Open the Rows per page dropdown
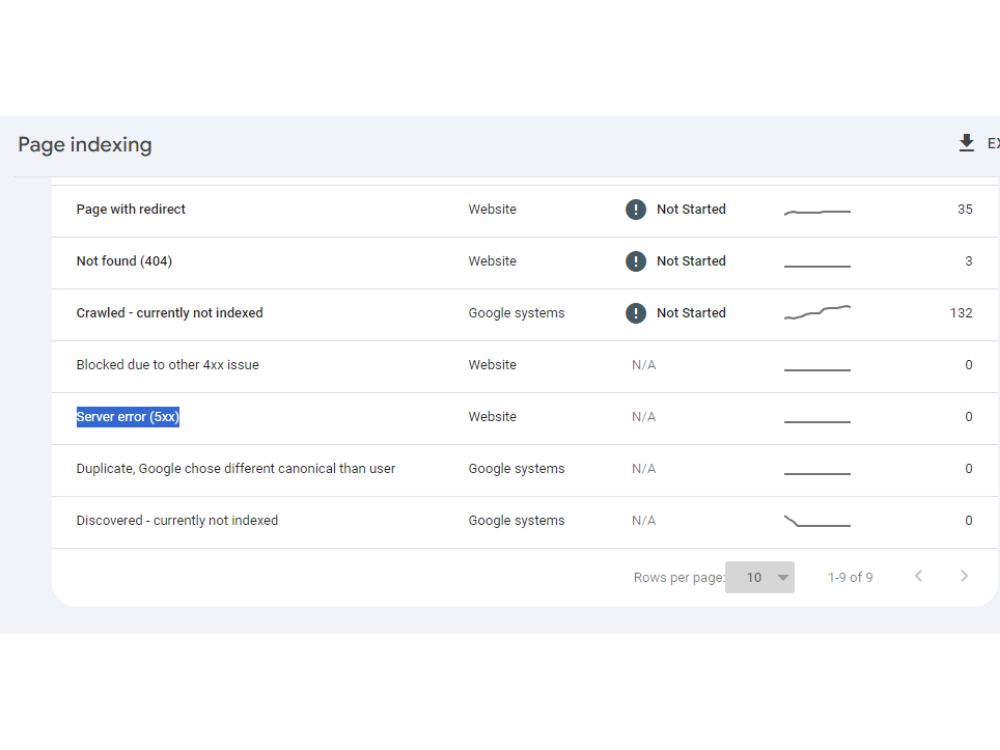The width and height of the screenshot is (1000, 750). coord(760,577)
